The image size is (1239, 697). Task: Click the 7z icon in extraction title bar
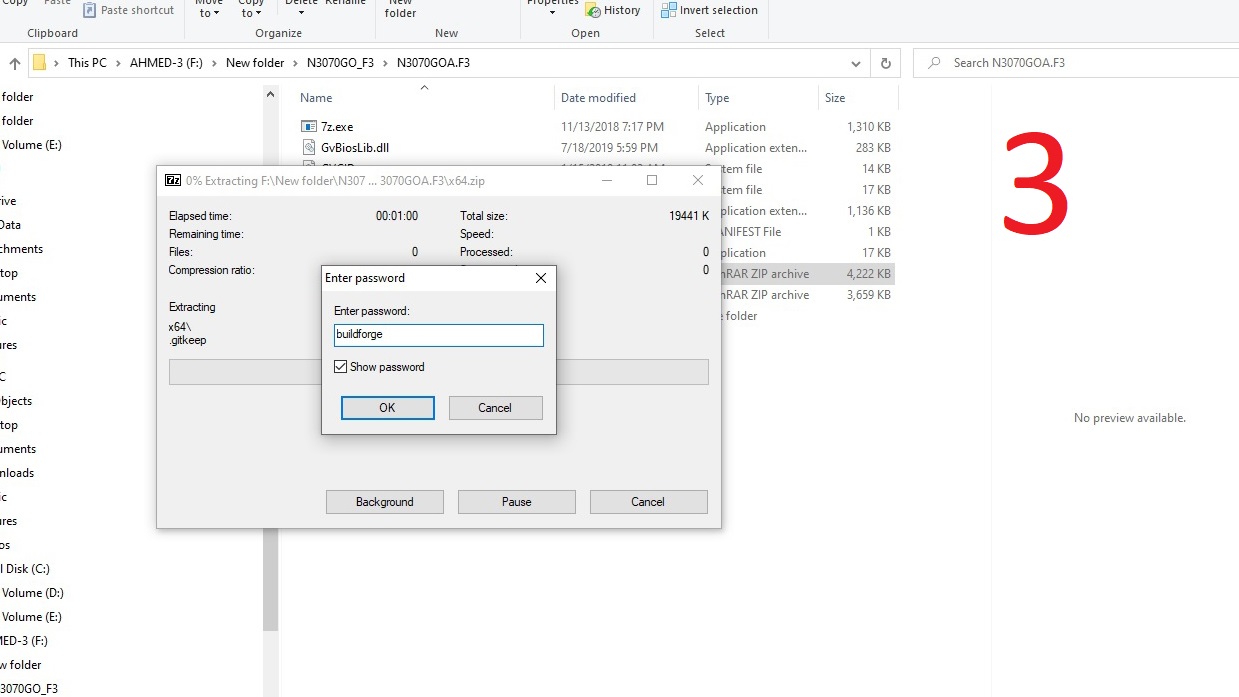click(173, 181)
